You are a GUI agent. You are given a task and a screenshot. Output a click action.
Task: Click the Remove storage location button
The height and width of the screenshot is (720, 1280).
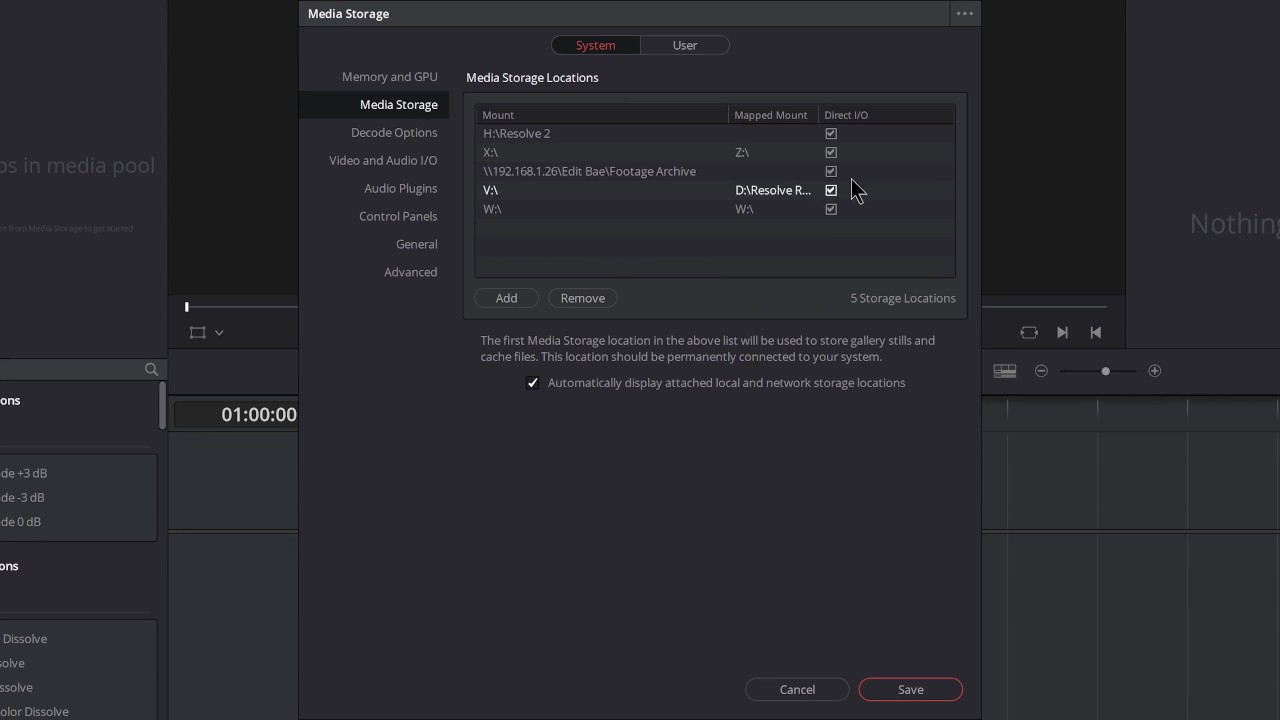pos(583,298)
